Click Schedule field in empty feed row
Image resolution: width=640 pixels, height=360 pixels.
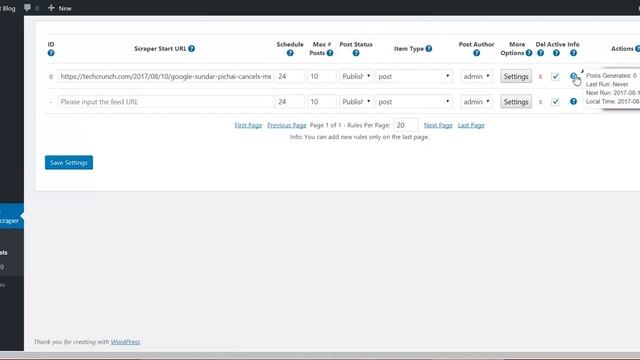pos(290,102)
